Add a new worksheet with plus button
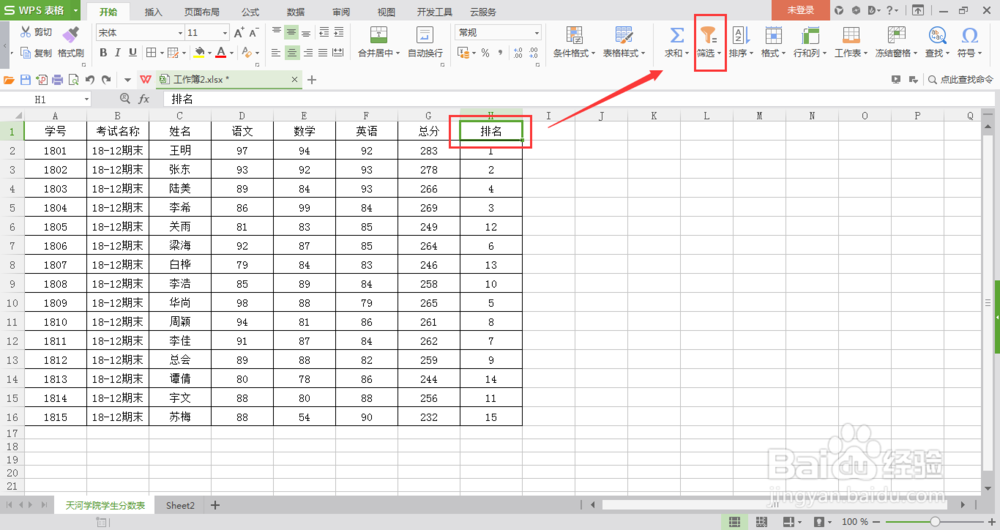Viewport: 1000px width, 530px height. pyautogui.click(x=215, y=505)
